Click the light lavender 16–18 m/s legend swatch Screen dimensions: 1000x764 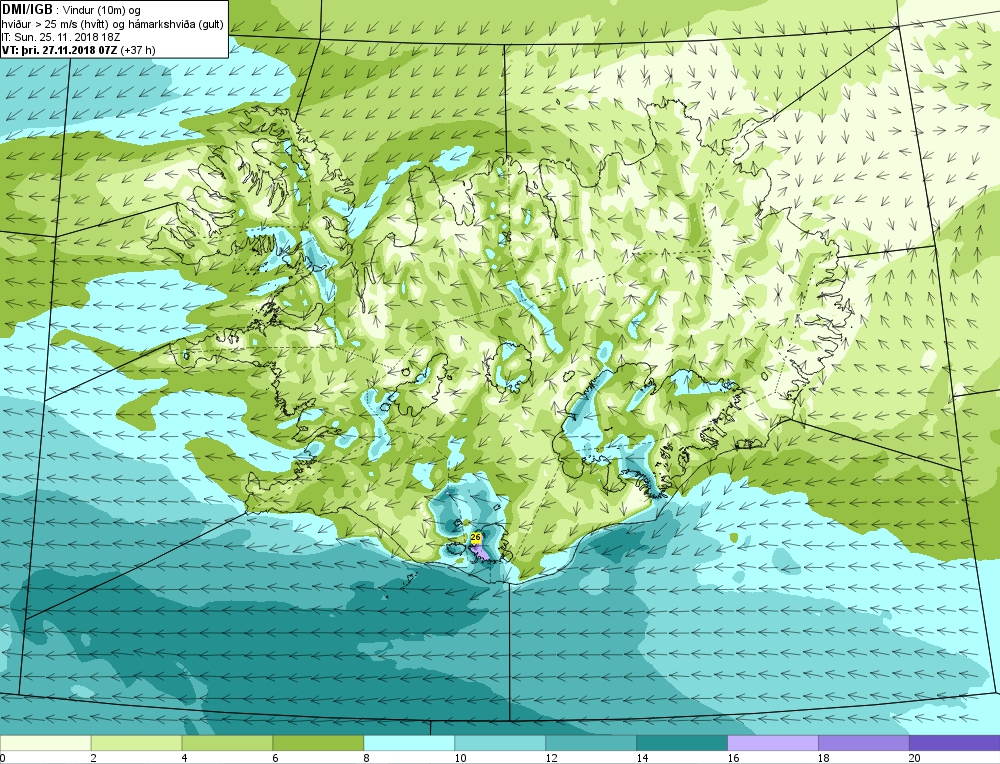pos(772,743)
